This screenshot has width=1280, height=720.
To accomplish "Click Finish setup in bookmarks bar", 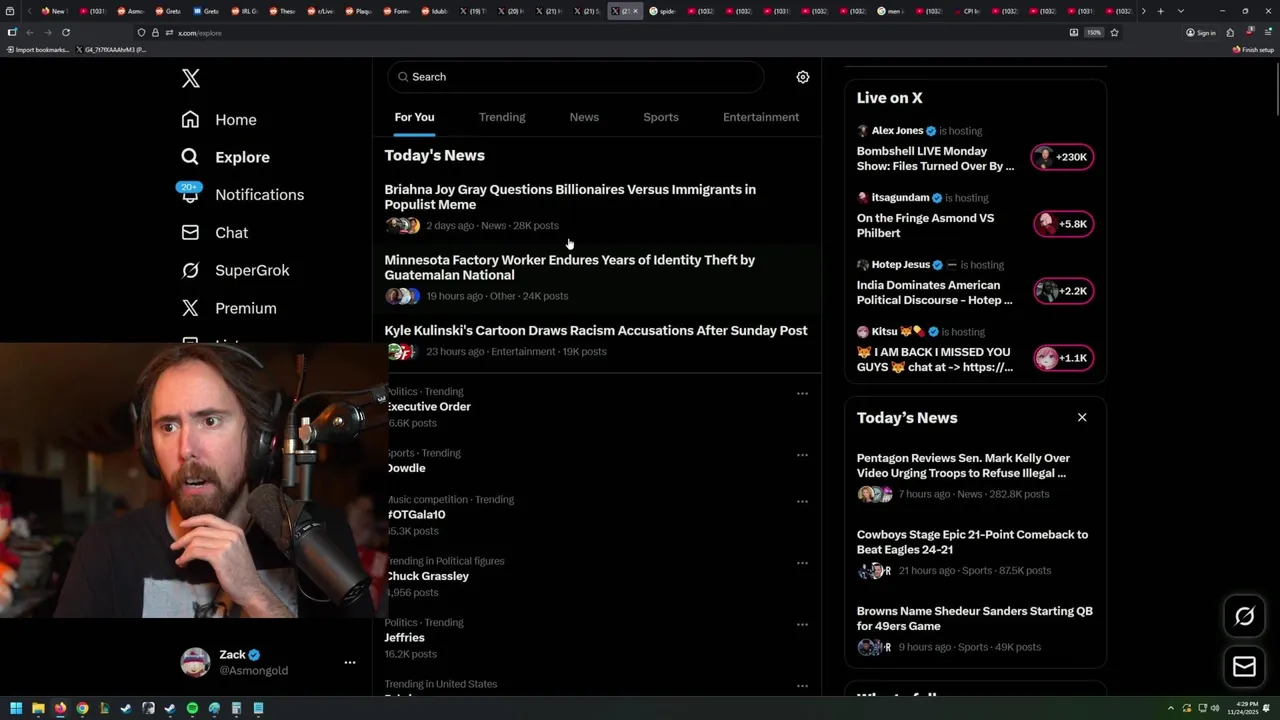I will 1254,49.
